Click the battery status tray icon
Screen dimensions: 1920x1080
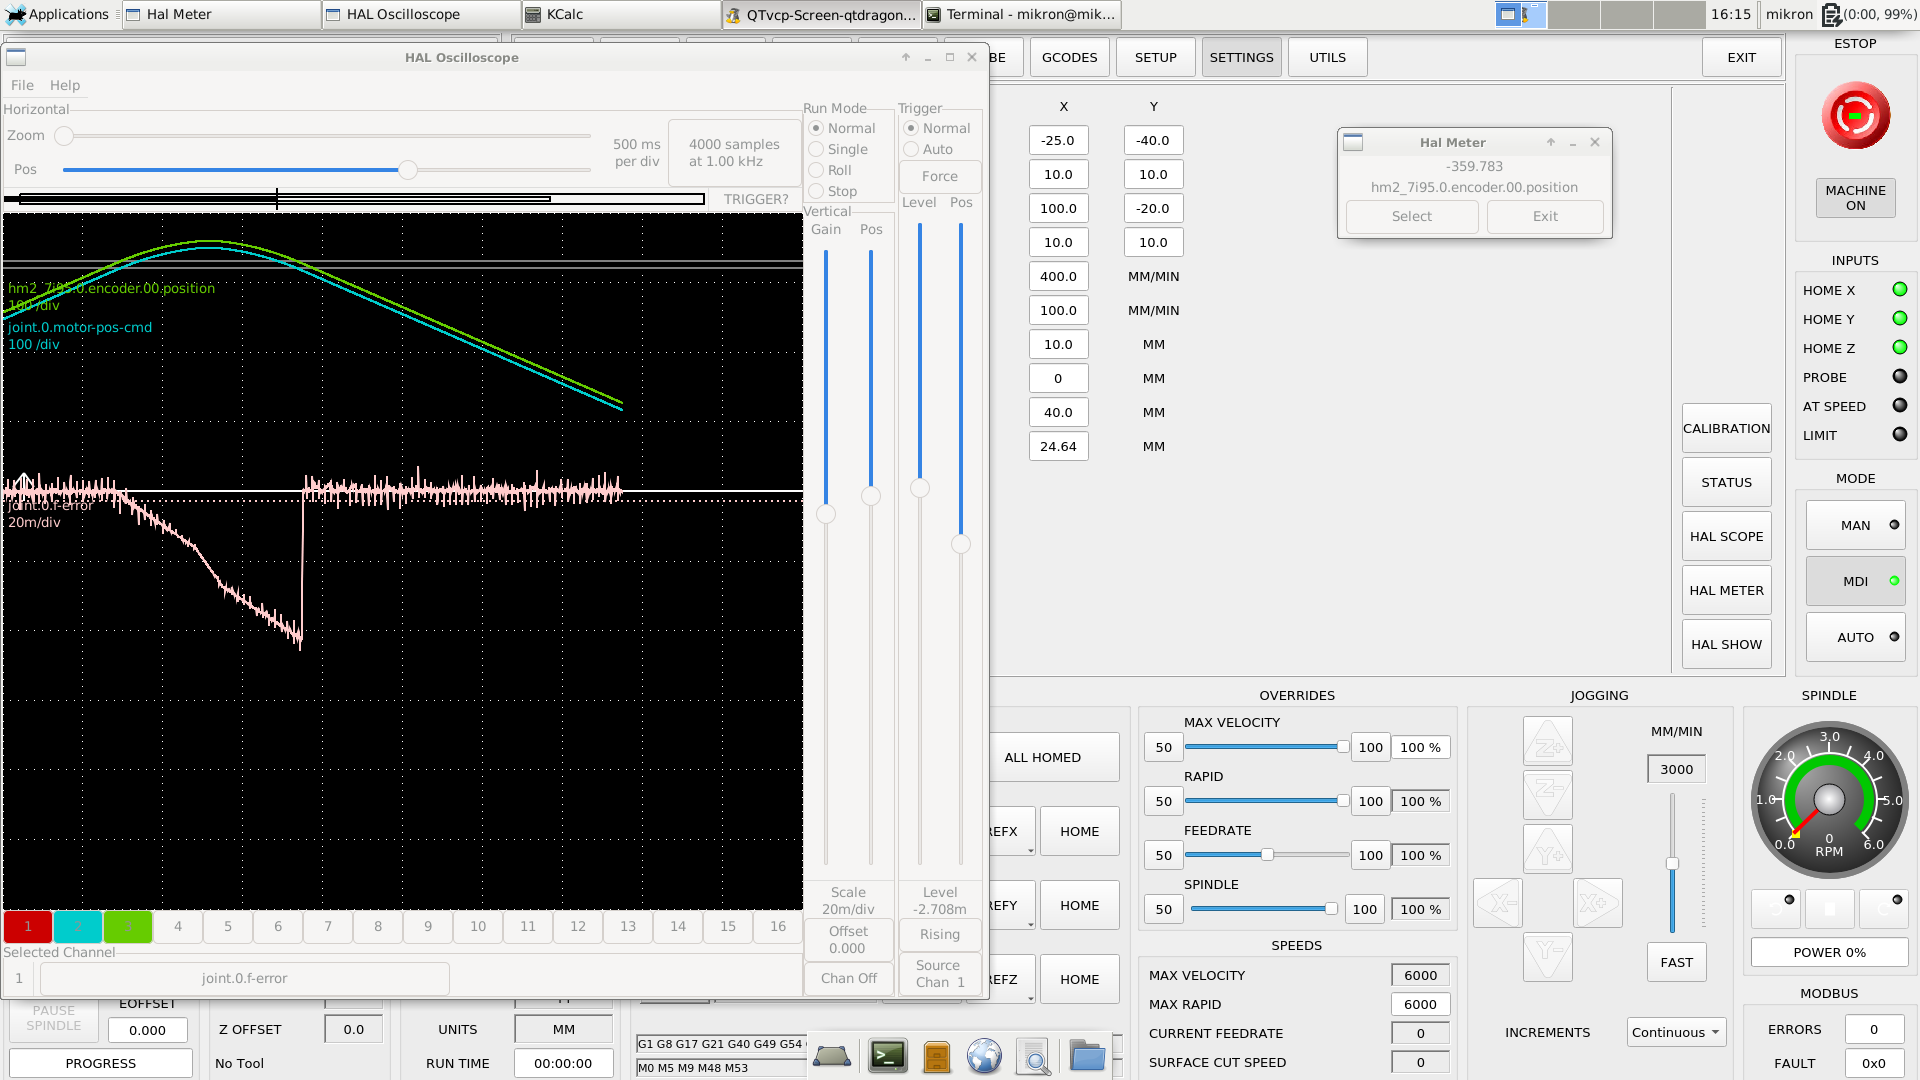click(1830, 15)
